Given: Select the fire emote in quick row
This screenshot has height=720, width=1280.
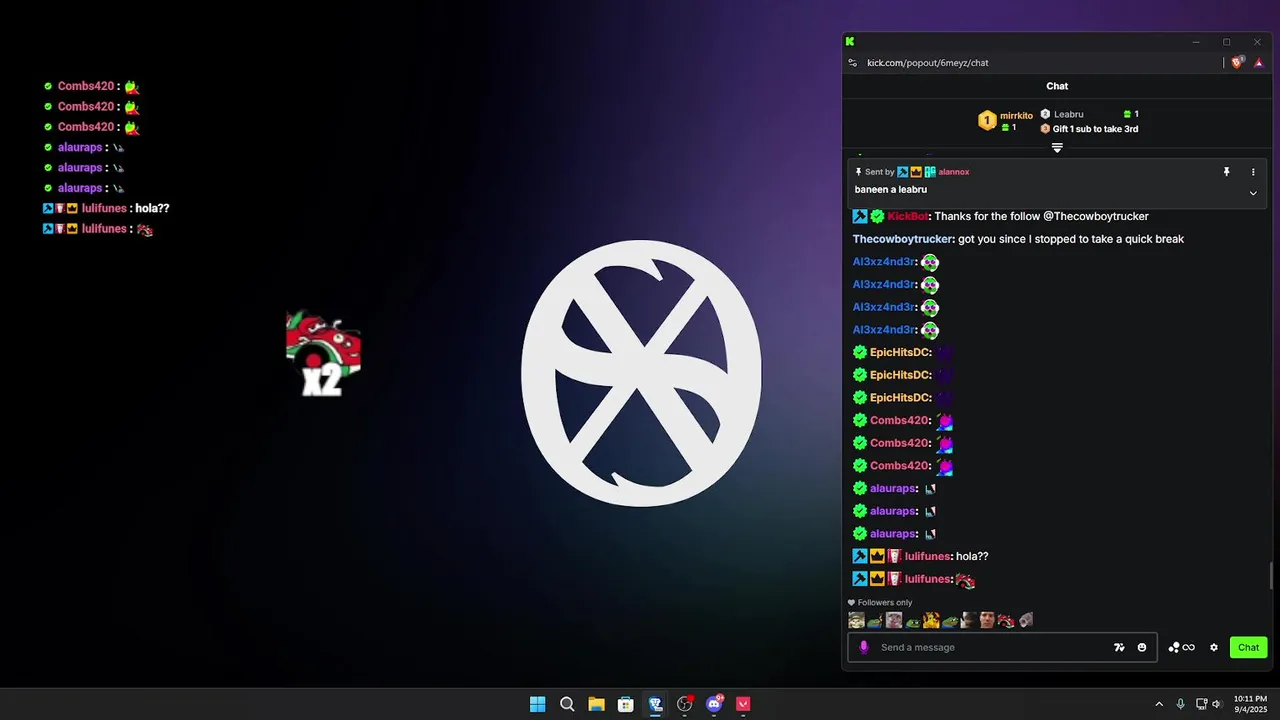Looking at the screenshot, I should click(931, 621).
